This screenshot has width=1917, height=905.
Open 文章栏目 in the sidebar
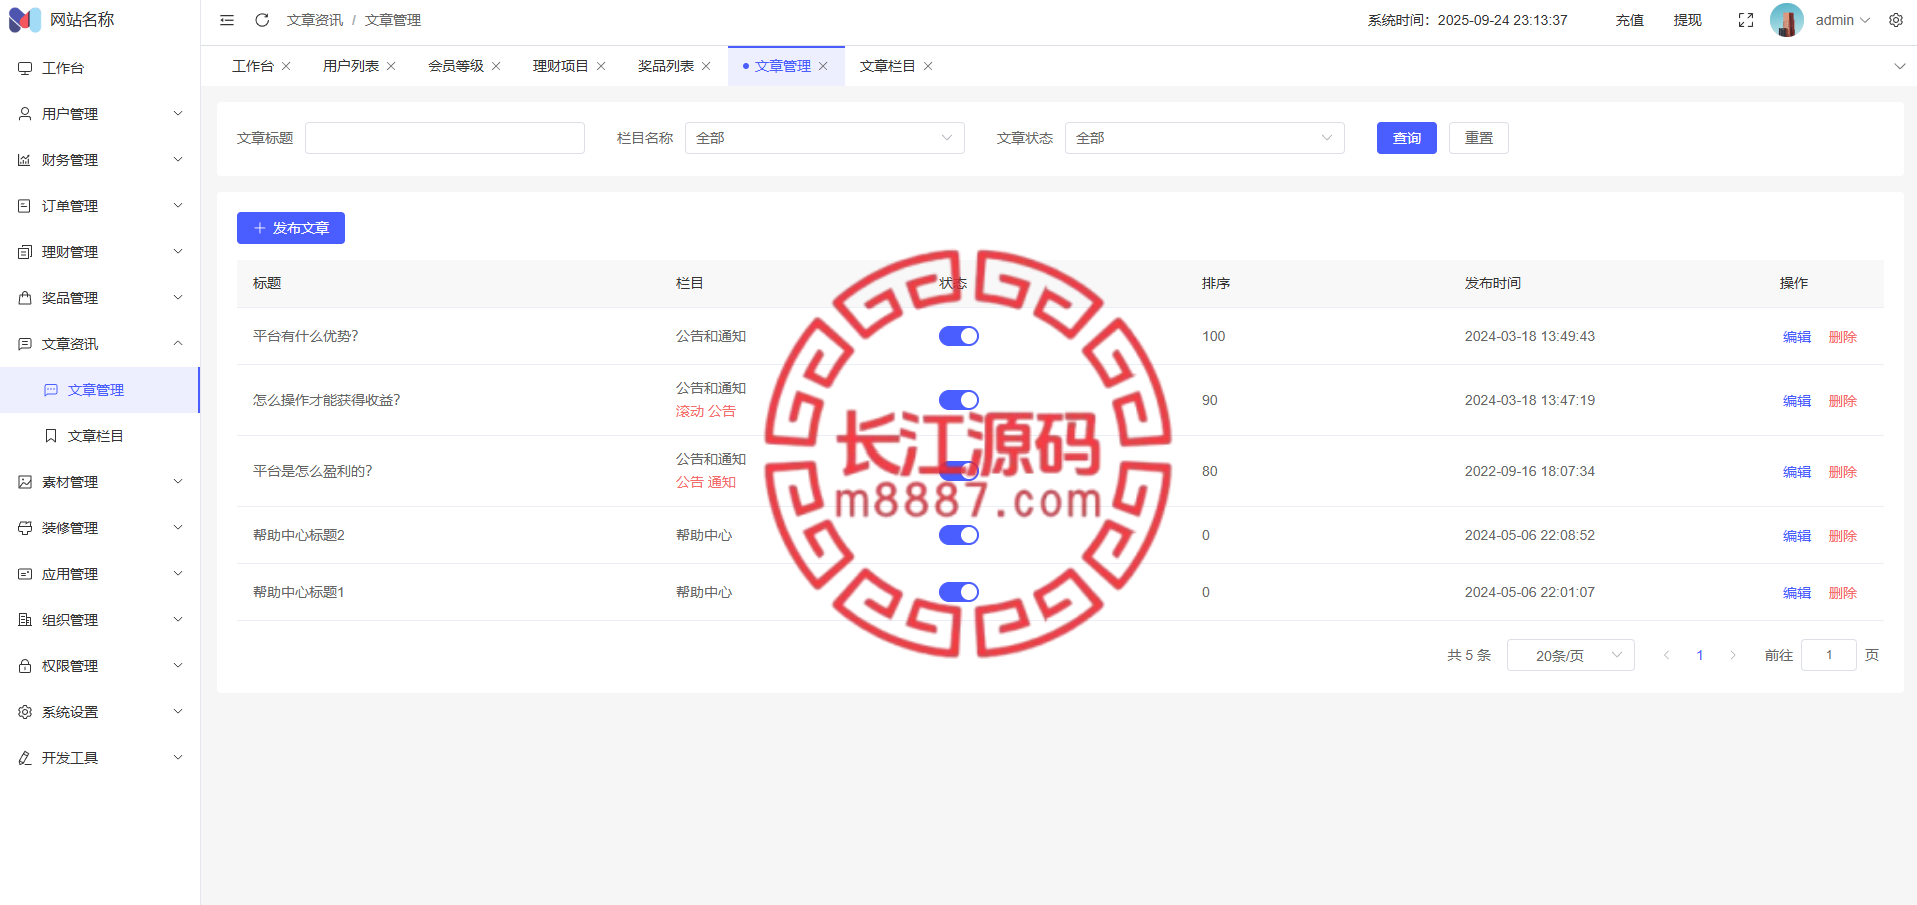pyautogui.click(x=100, y=436)
